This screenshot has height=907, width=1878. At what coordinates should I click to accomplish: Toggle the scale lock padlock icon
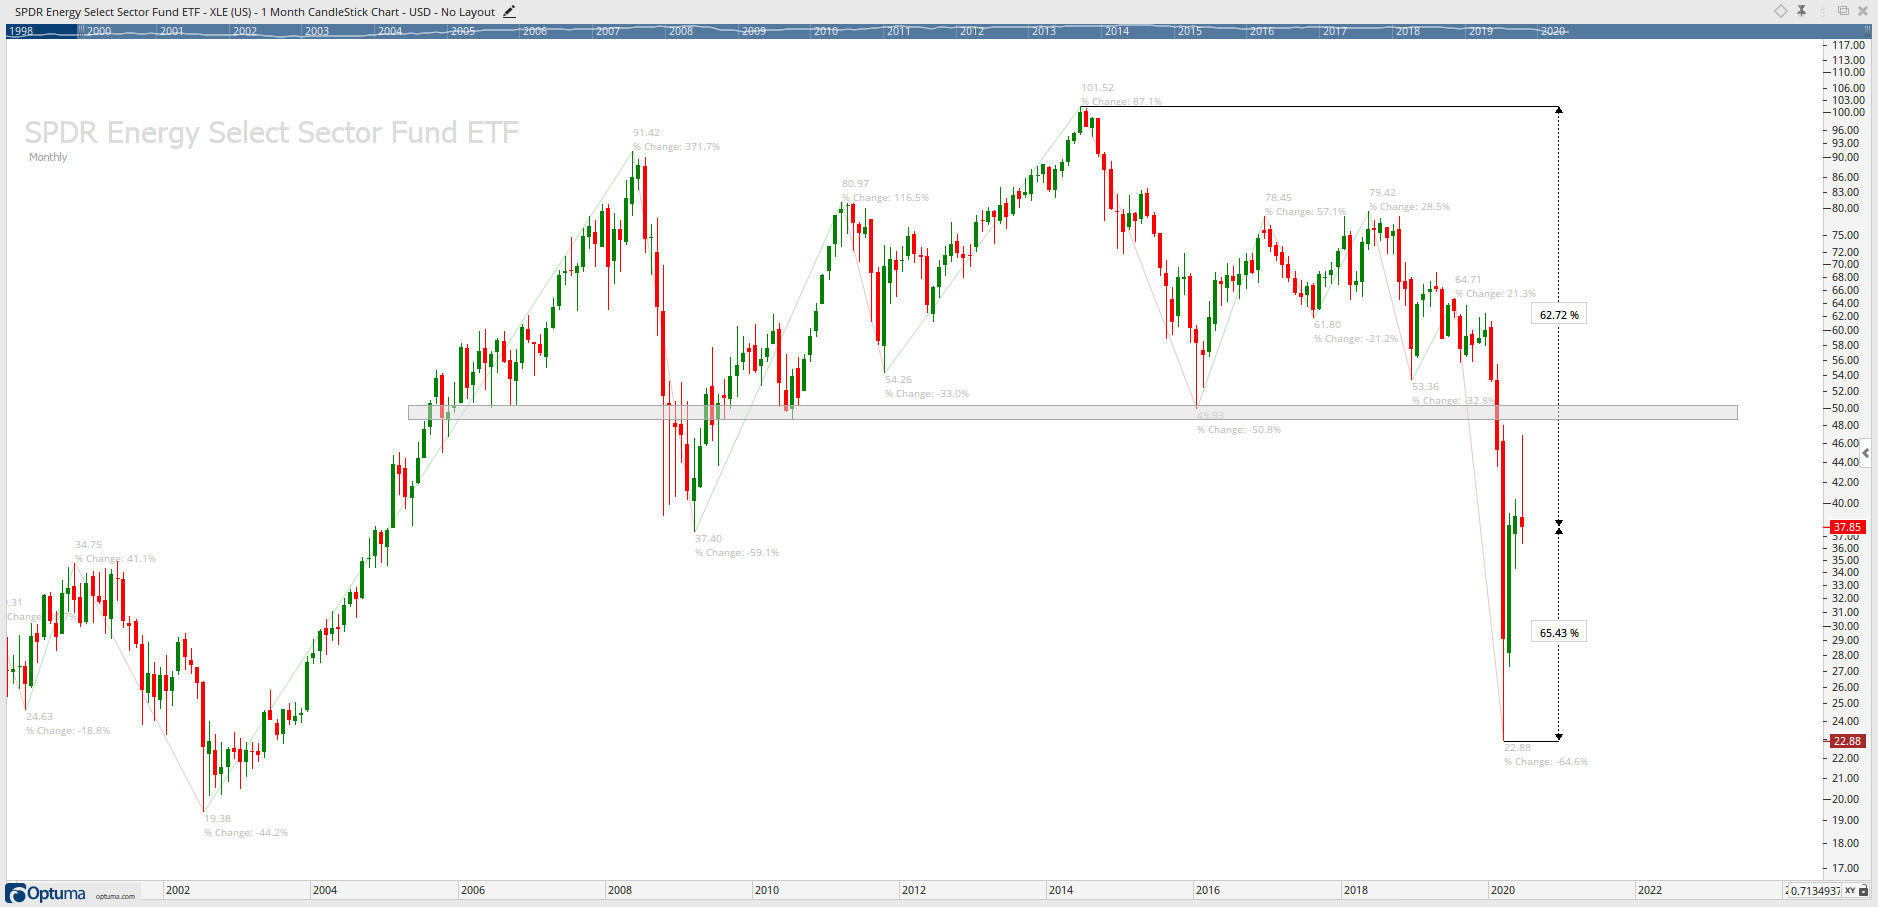[1864, 890]
